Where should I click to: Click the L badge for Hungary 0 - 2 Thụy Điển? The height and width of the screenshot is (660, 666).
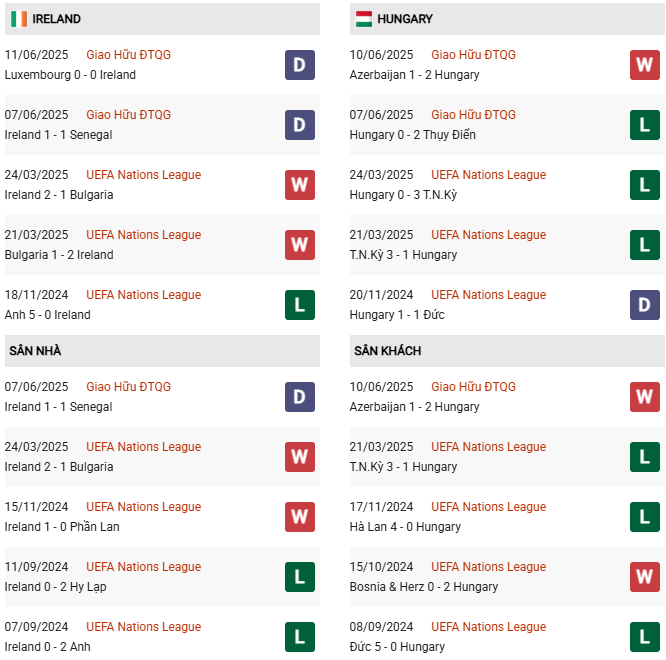click(x=644, y=125)
